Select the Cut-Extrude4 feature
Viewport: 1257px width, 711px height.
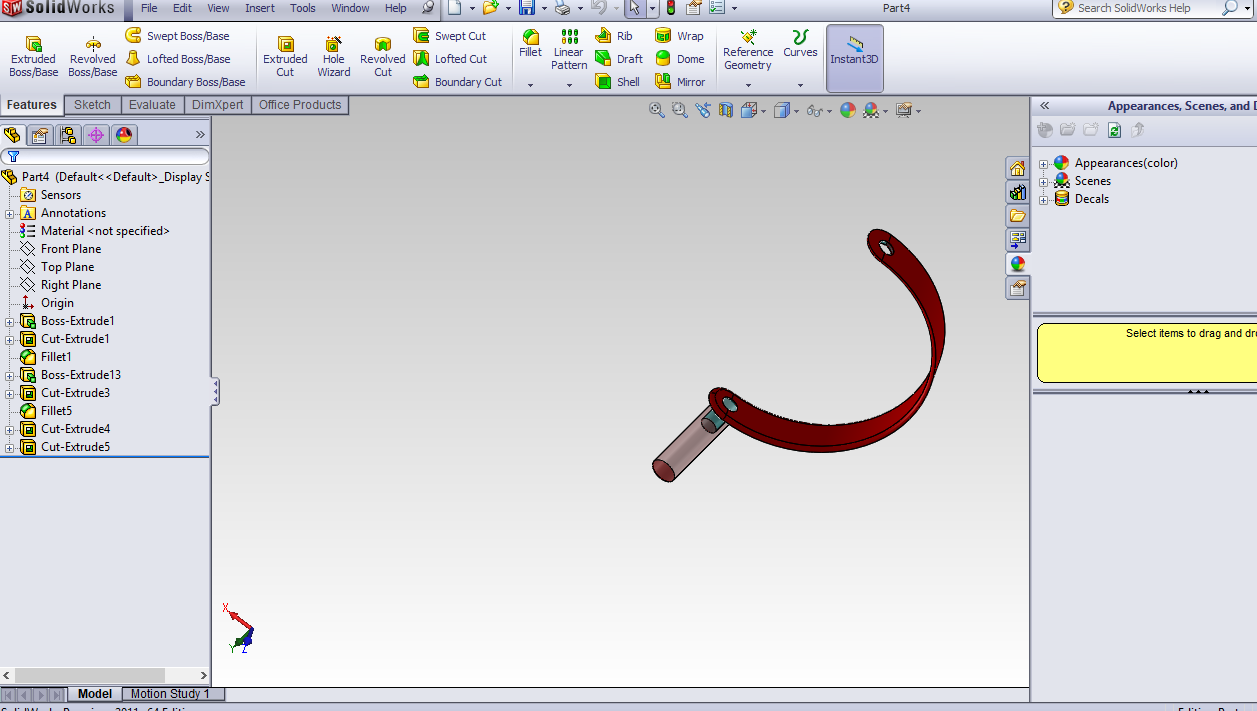(75, 429)
